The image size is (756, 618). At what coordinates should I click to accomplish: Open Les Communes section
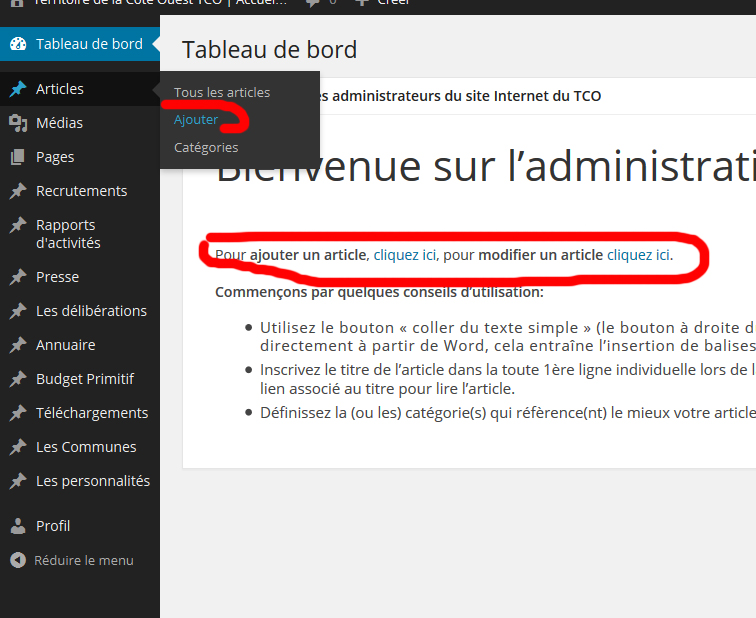pyautogui.click(x=80, y=447)
